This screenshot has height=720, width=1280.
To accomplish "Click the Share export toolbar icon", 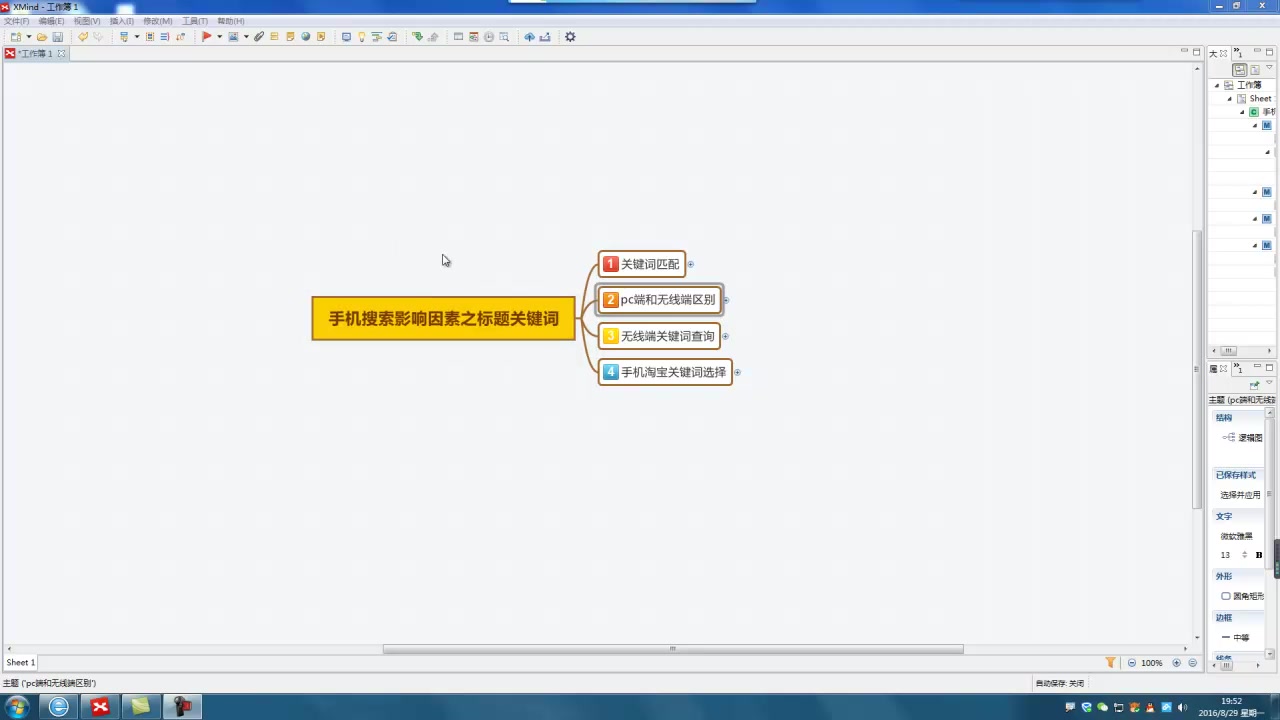I will tap(545, 37).
